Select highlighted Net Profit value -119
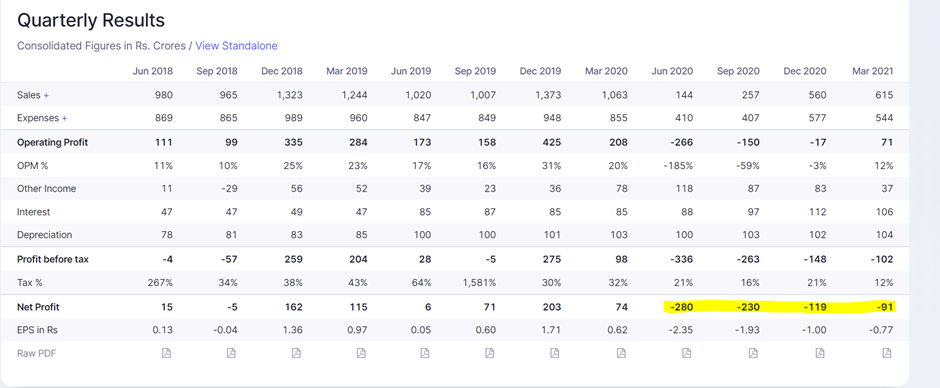 (x=815, y=307)
